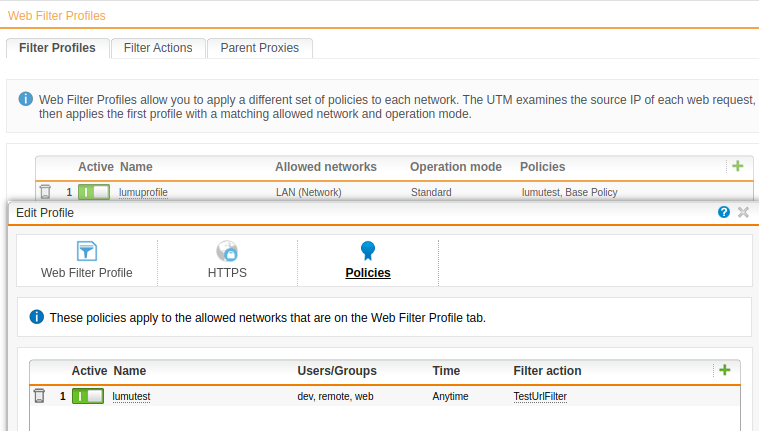Click the info icon beside policies description
Screen dimensions: 759x431
point(37,317)
